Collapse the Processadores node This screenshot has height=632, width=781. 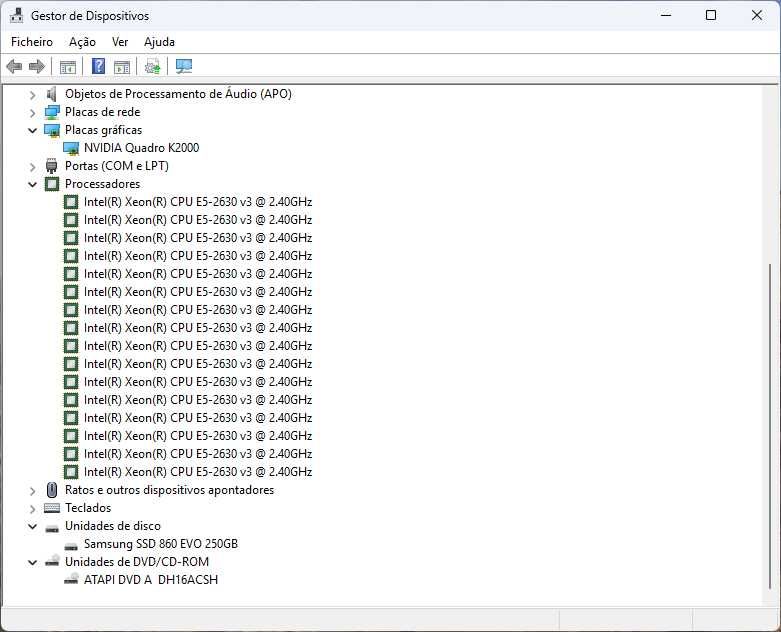[x=32, y=184]
